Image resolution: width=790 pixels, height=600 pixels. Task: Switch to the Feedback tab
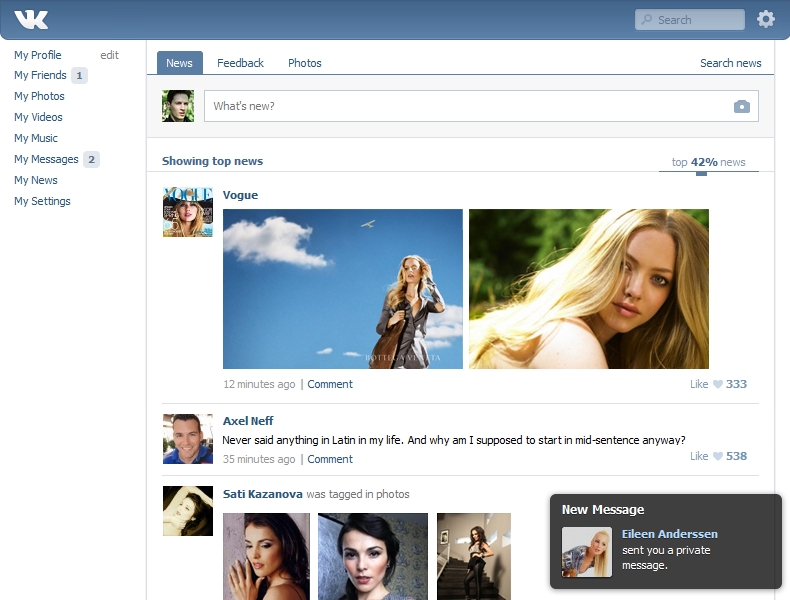tap(240, 63)
